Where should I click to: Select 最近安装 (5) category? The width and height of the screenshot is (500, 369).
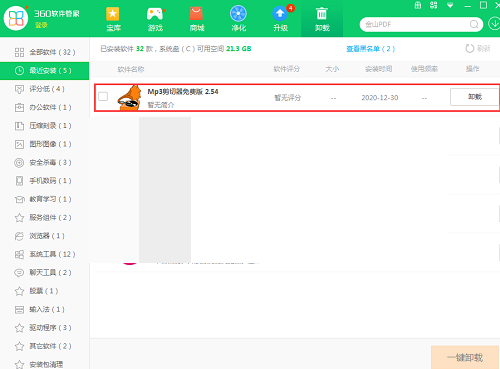(44, 71)
